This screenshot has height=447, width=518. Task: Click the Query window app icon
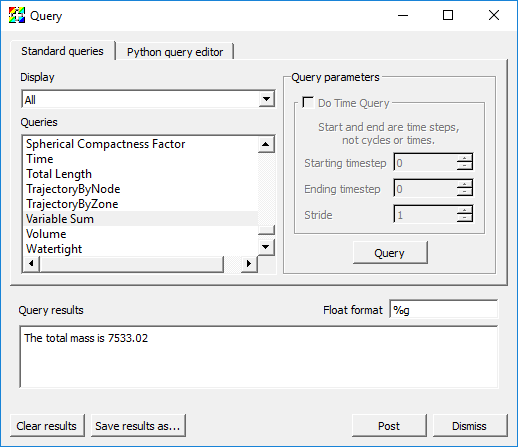(17, 15)
